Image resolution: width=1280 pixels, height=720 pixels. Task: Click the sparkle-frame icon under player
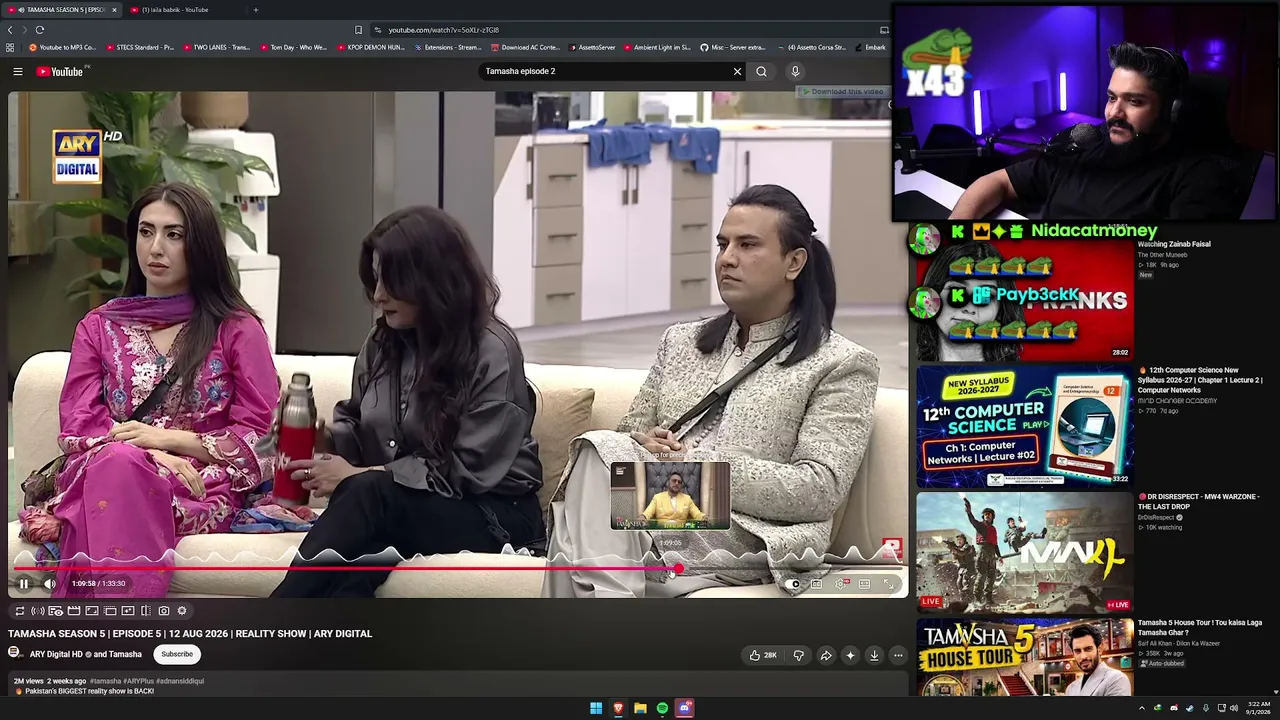[128, 611]
